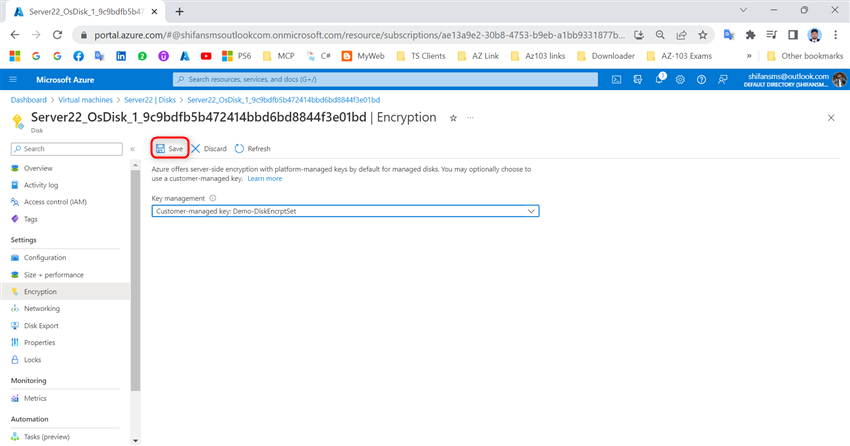Click the Learn more link
Screen dimensions: 850x446
(x=265, y=178)
